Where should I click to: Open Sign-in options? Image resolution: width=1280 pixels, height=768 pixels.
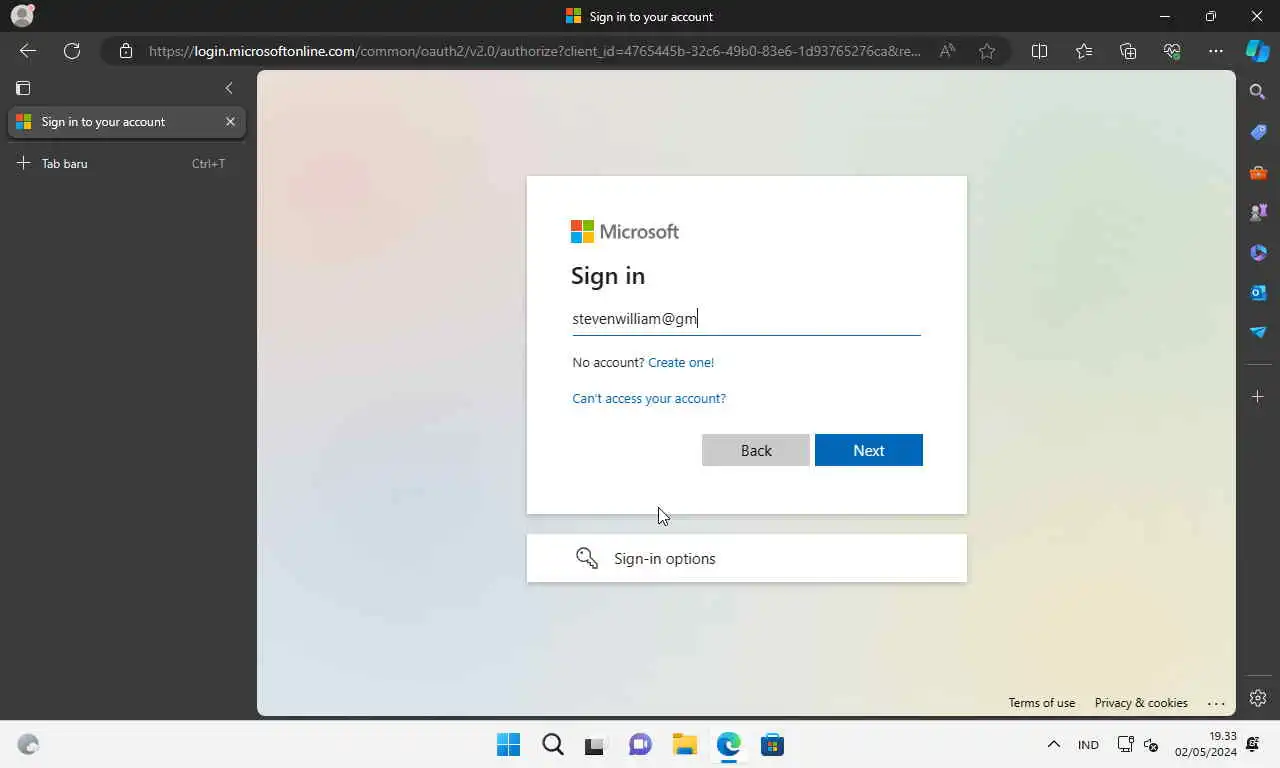(x=747, y=558)
